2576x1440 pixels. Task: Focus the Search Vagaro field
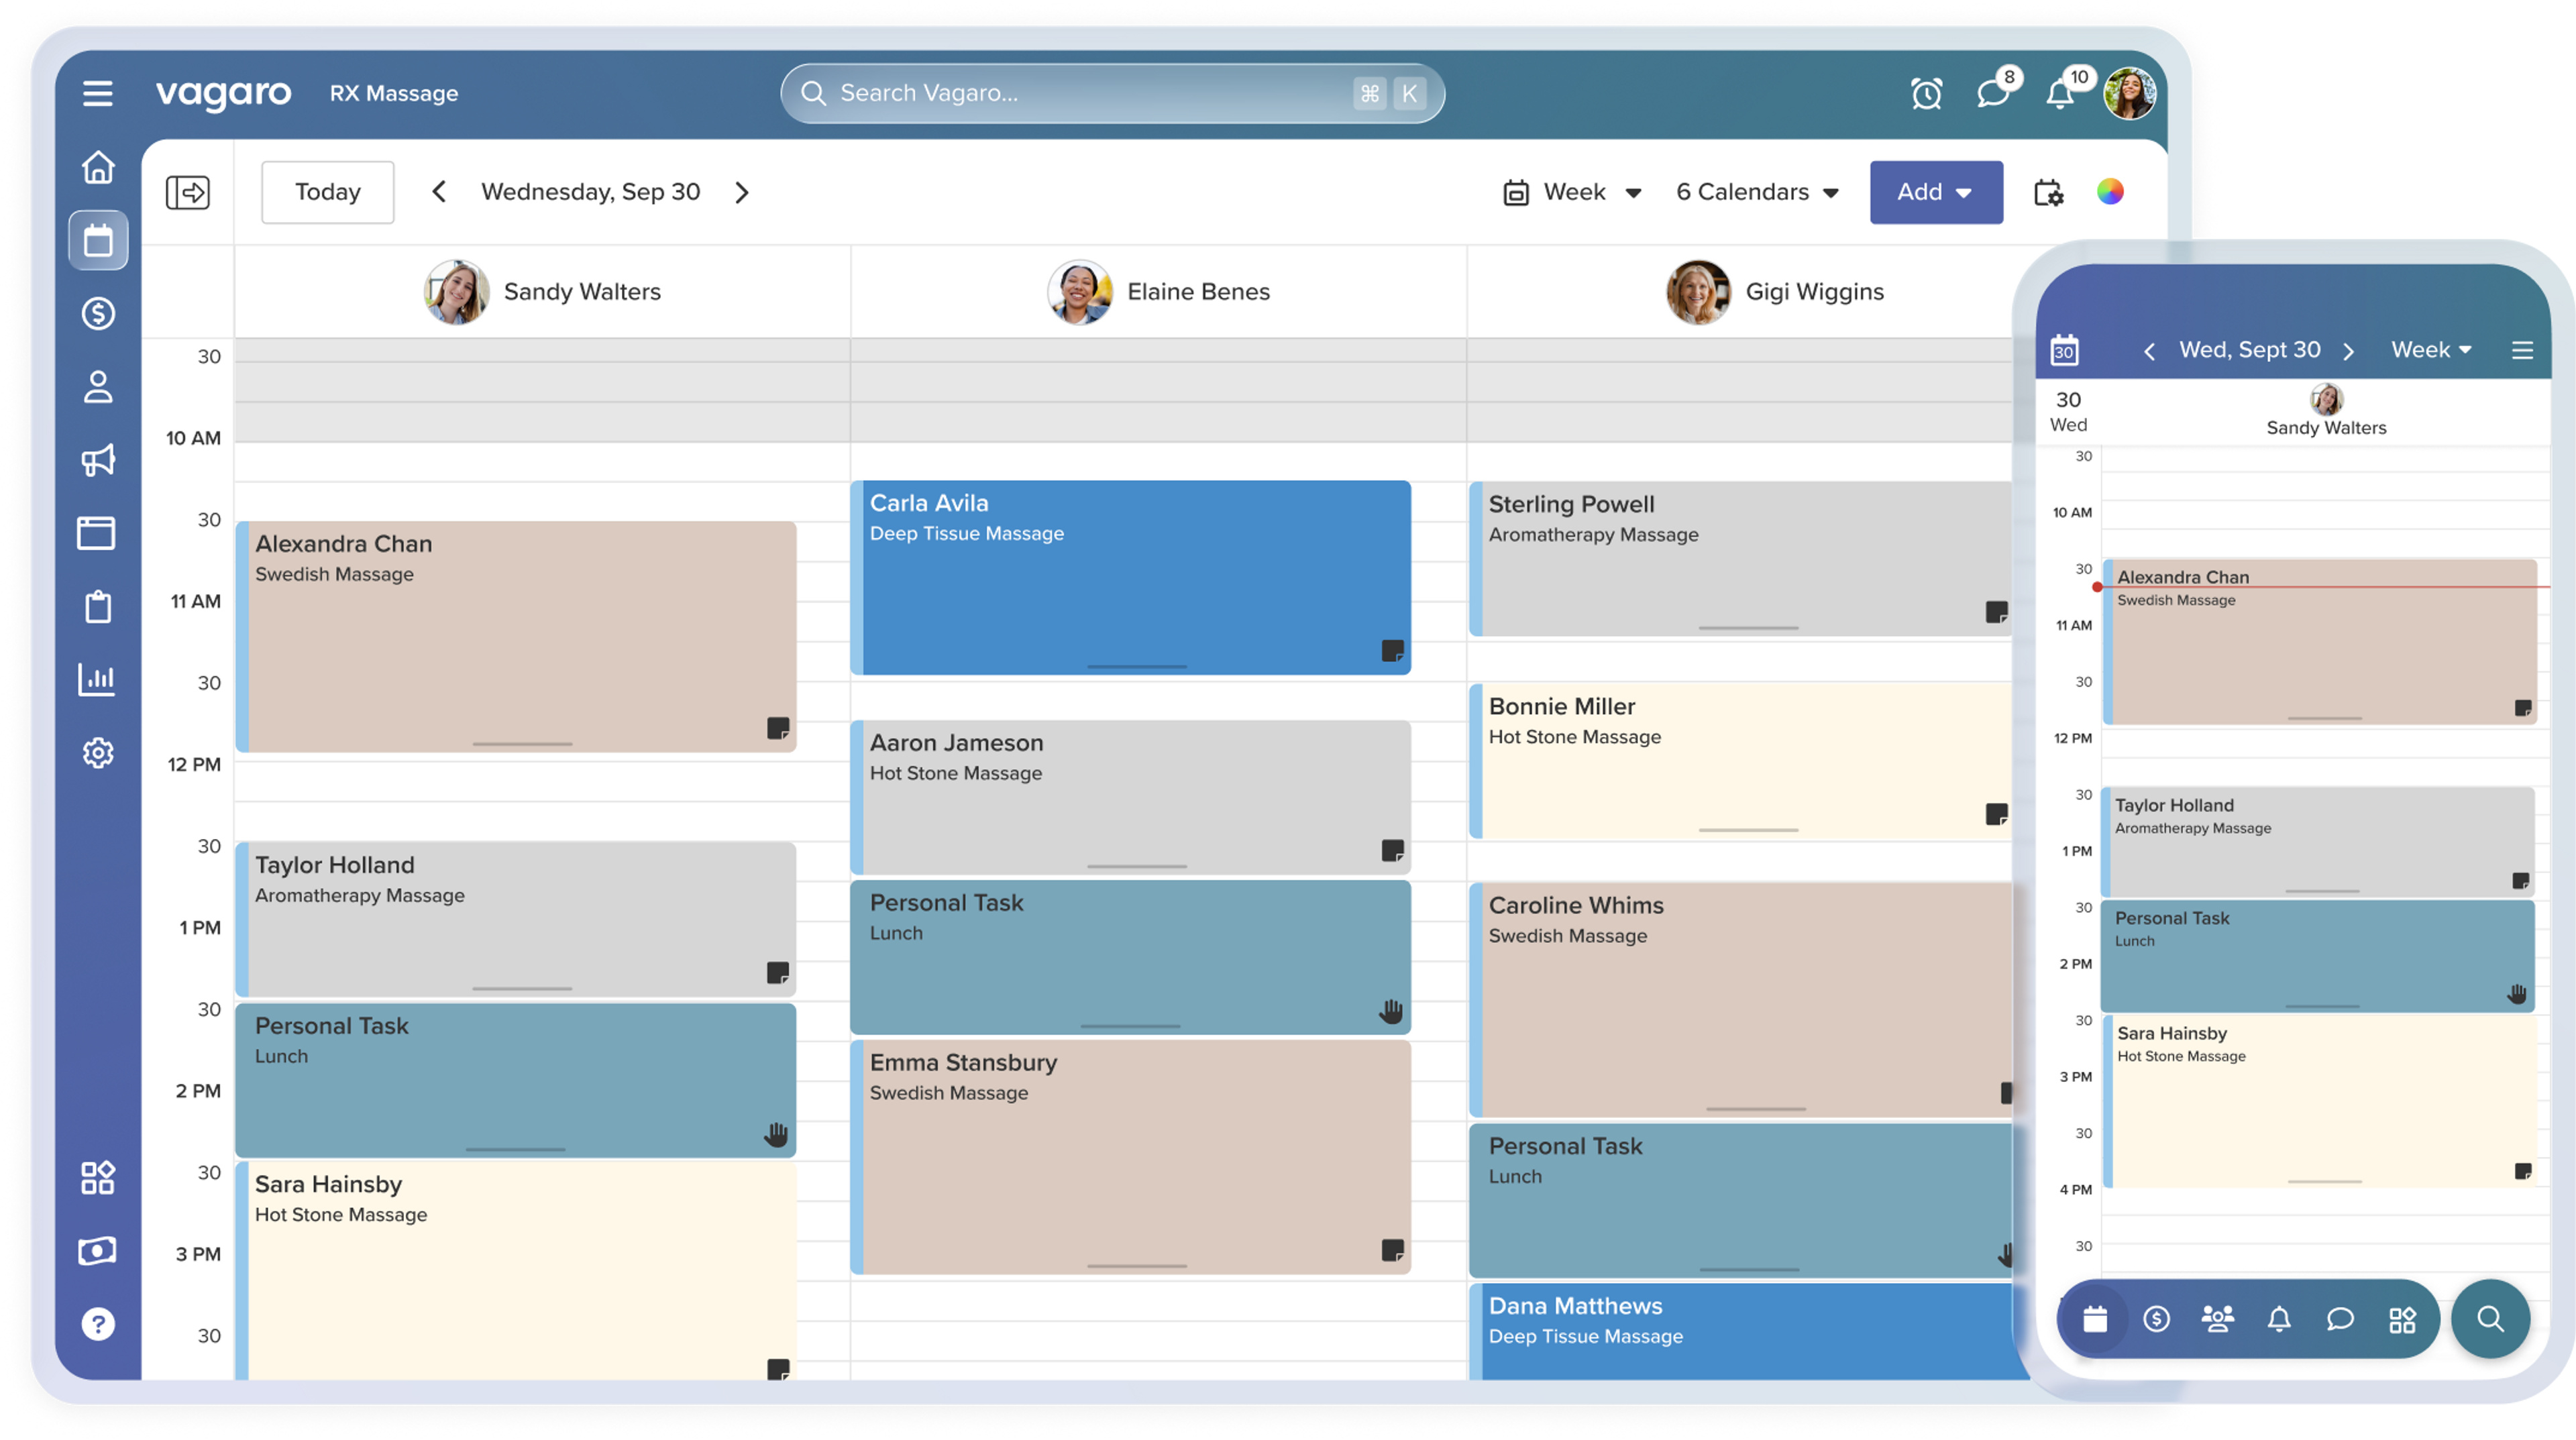1112,93
